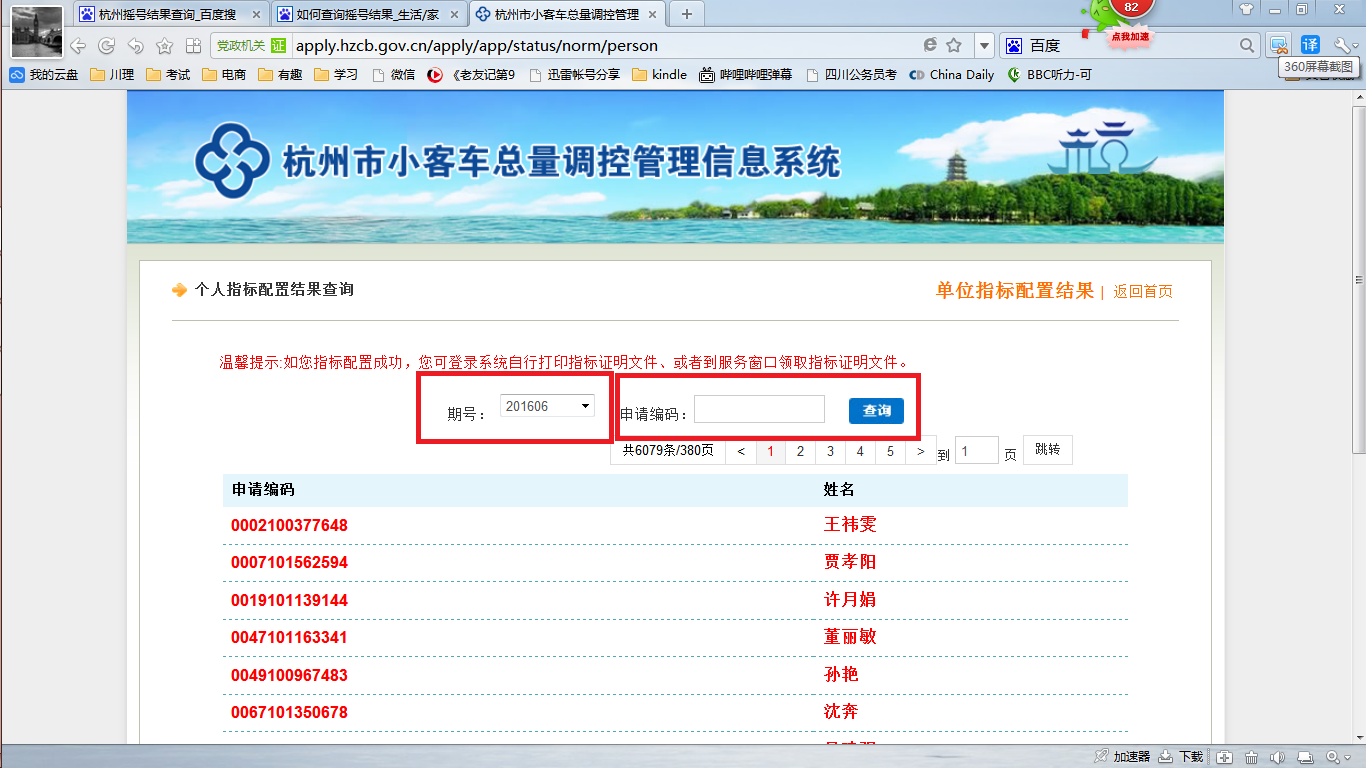The image size is (1366, 768).
Task: Refresh the page with the reload icon
Action: click(x=106, y=46)
